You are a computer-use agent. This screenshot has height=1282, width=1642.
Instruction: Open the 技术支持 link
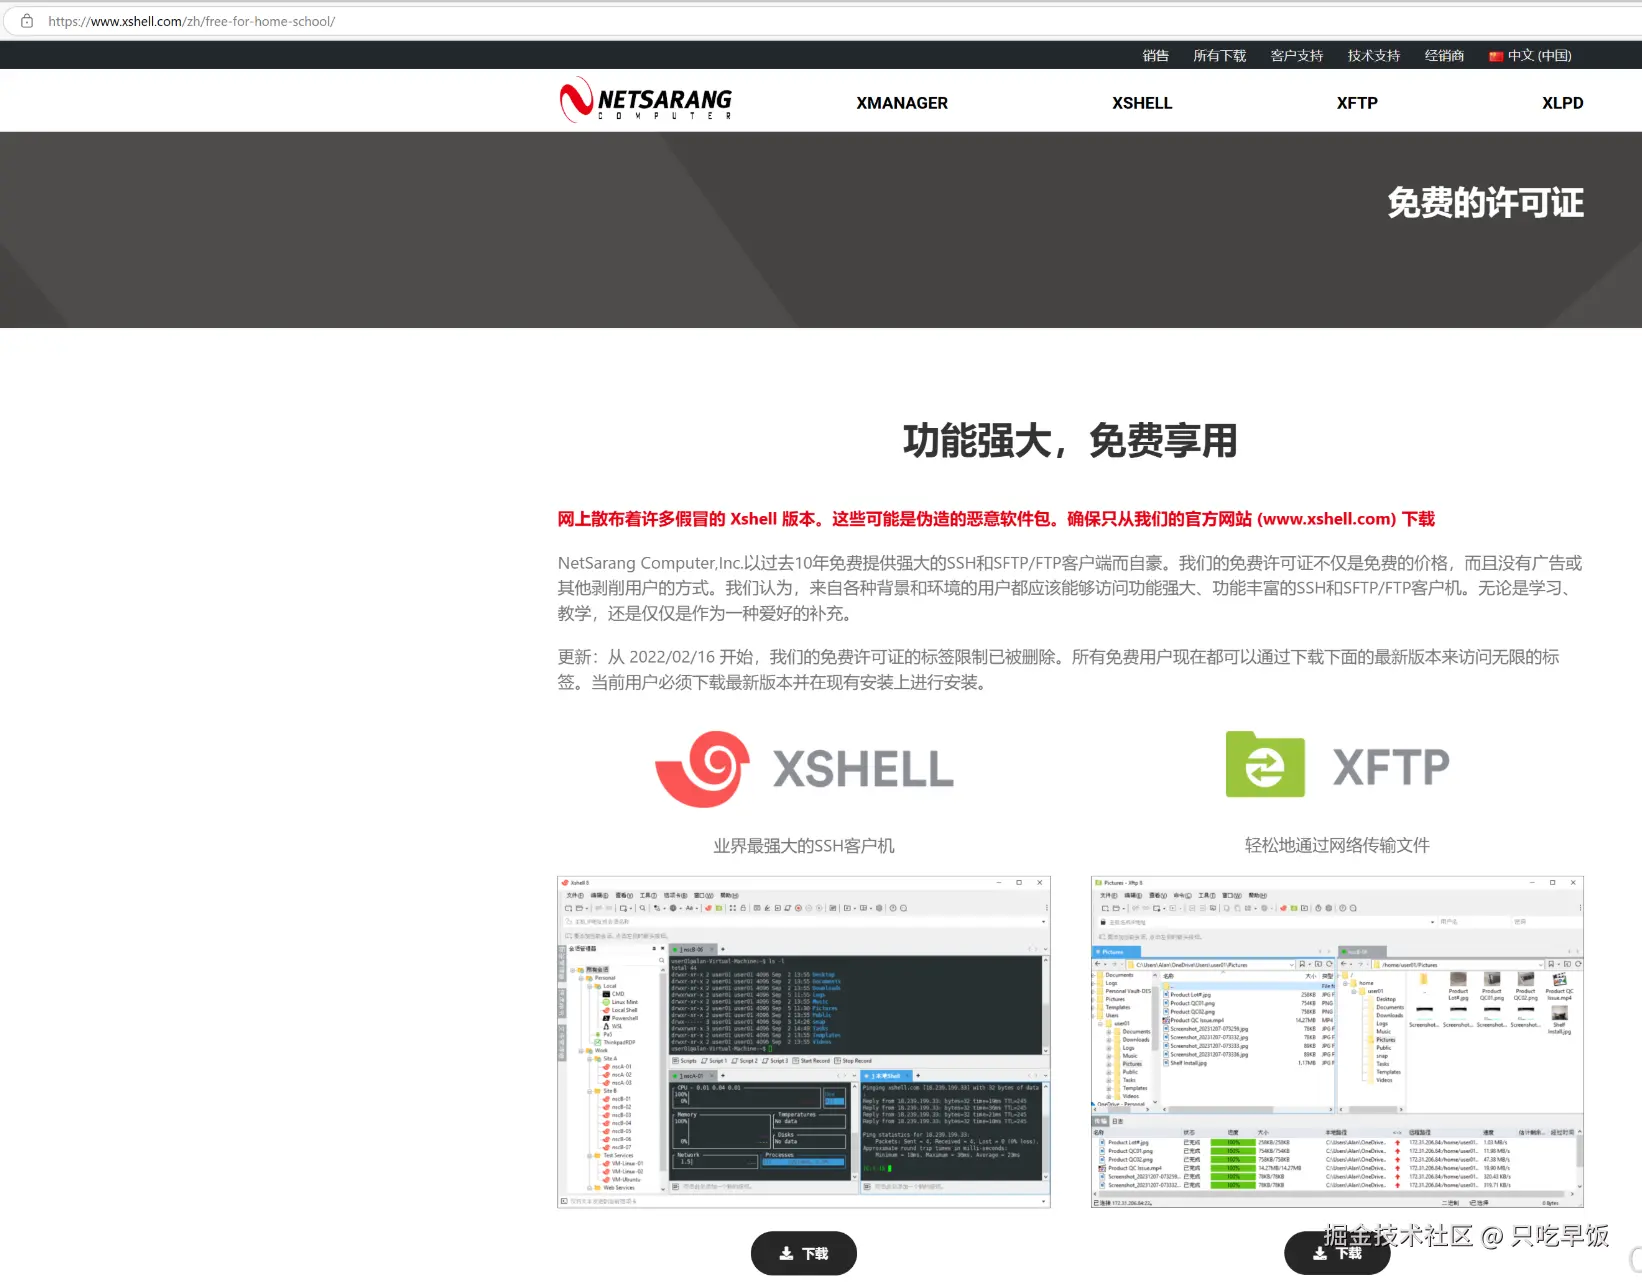tap(1374, 56)
